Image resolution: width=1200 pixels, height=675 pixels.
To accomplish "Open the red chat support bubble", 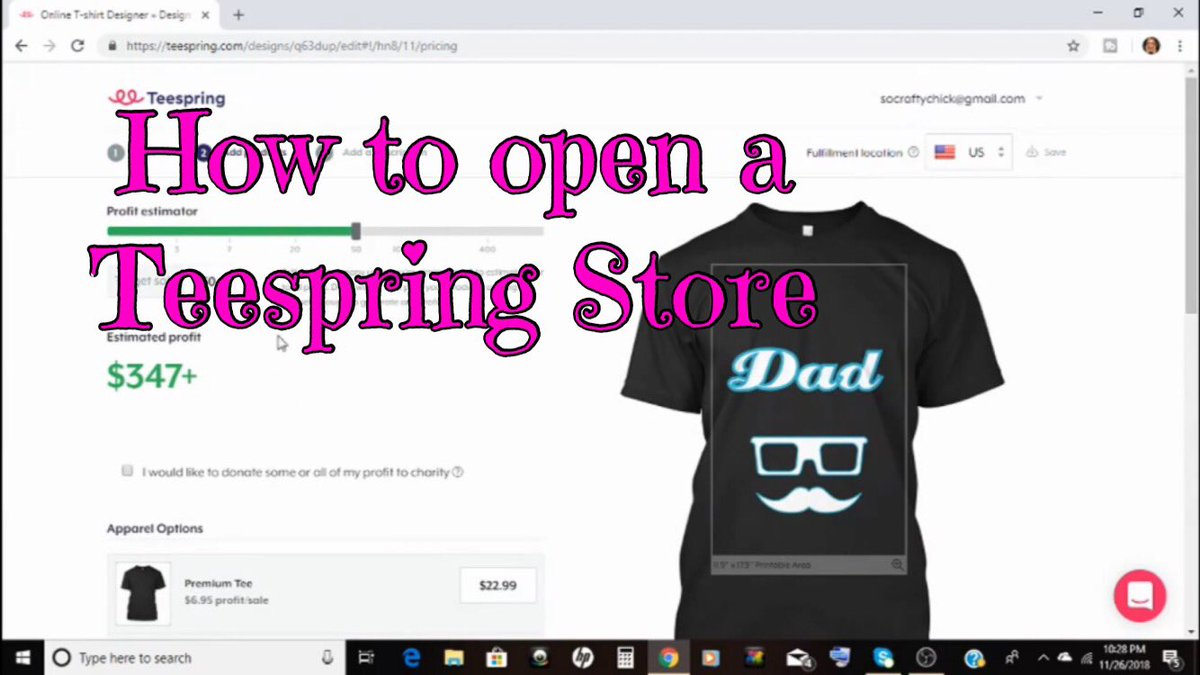I will click(x=1140, y=596).
